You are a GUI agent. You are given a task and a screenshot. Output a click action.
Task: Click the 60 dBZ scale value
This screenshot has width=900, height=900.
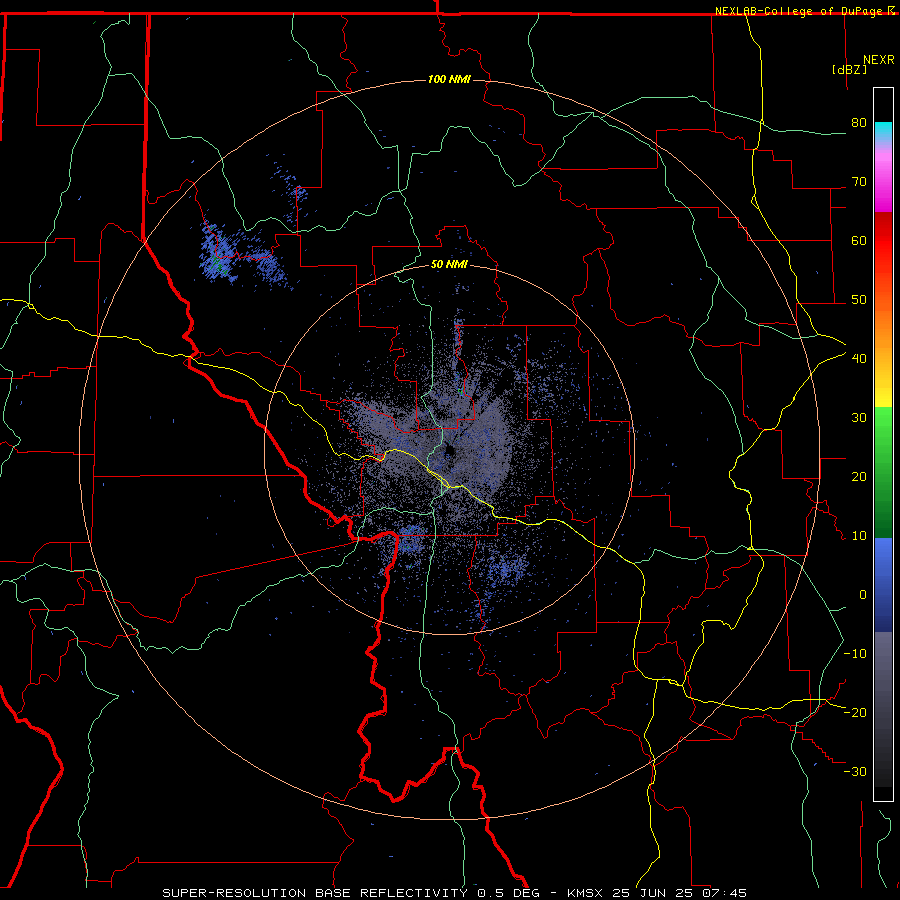(859, 240)
